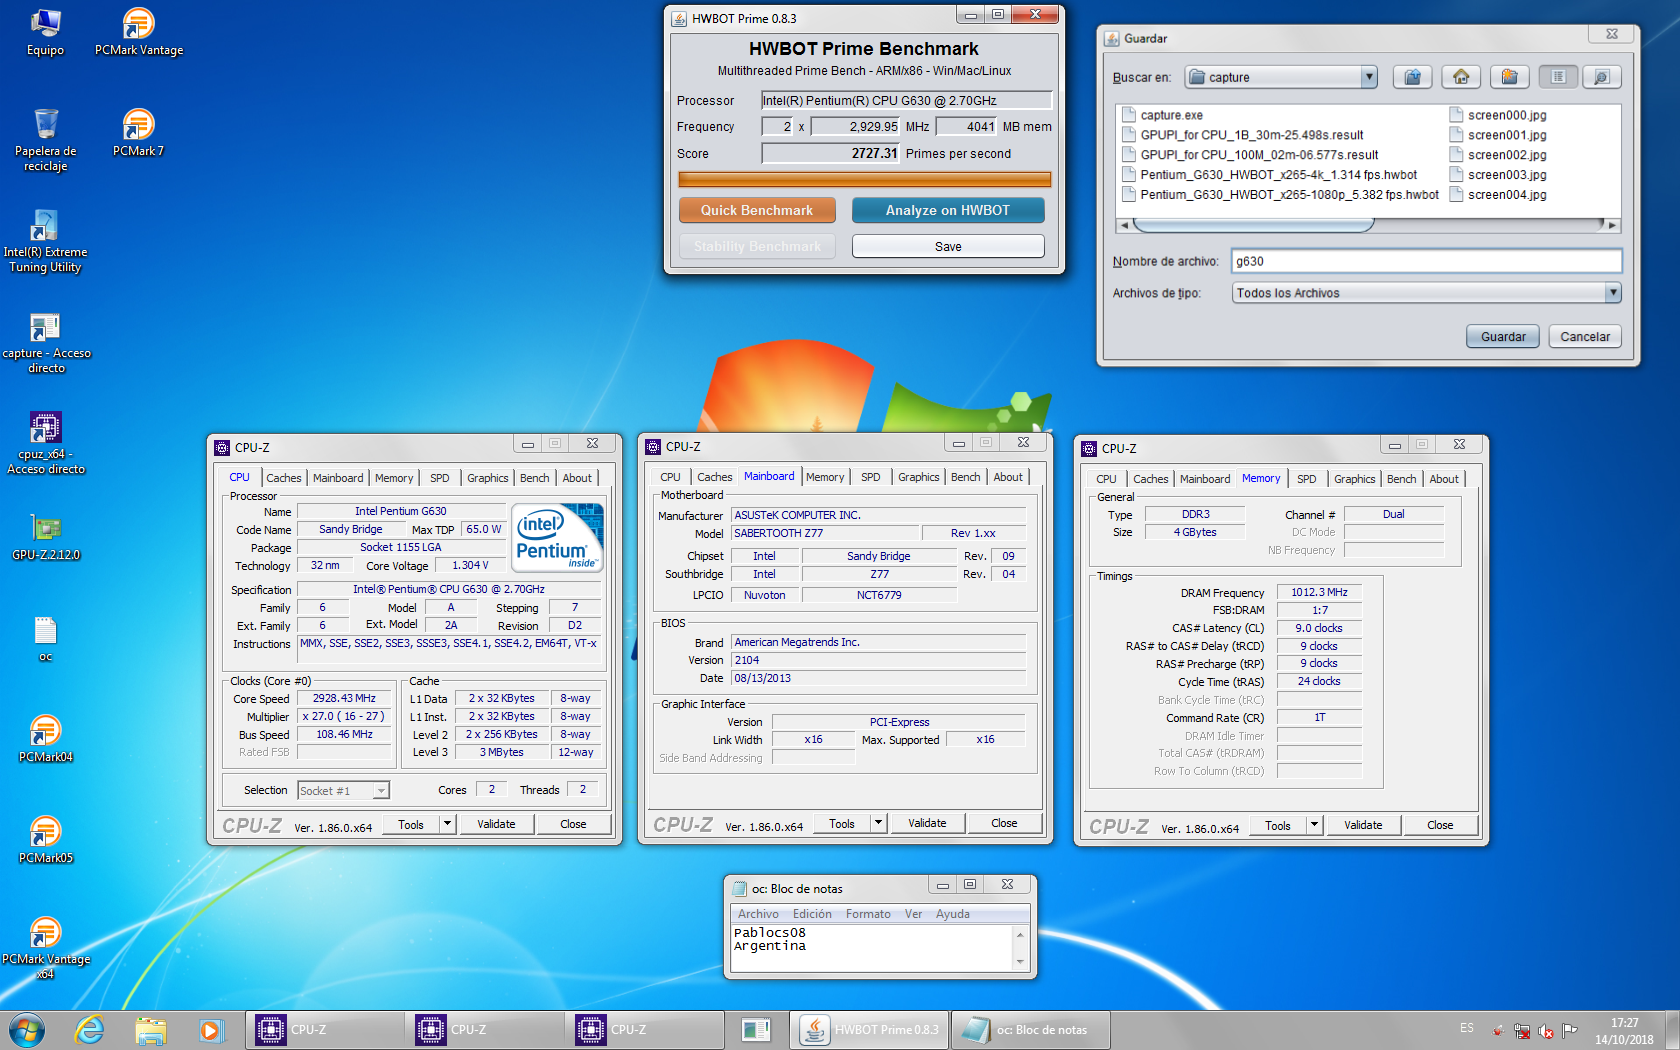
Task: Open Windows Media Player taskbar icon
Action: (x=211, y=1029)
